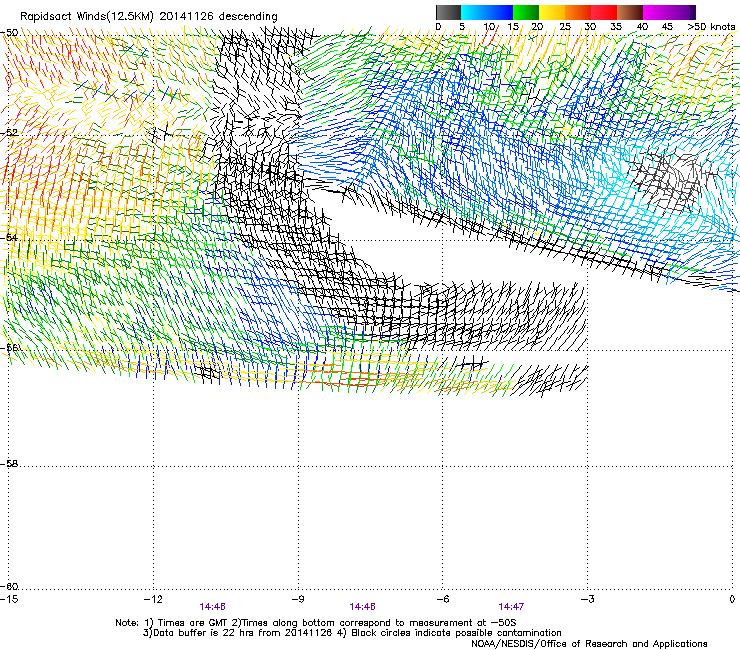Click the '-56' latitude axis label
This screenshot has width=740, height=650.
(x=9, y=347)
